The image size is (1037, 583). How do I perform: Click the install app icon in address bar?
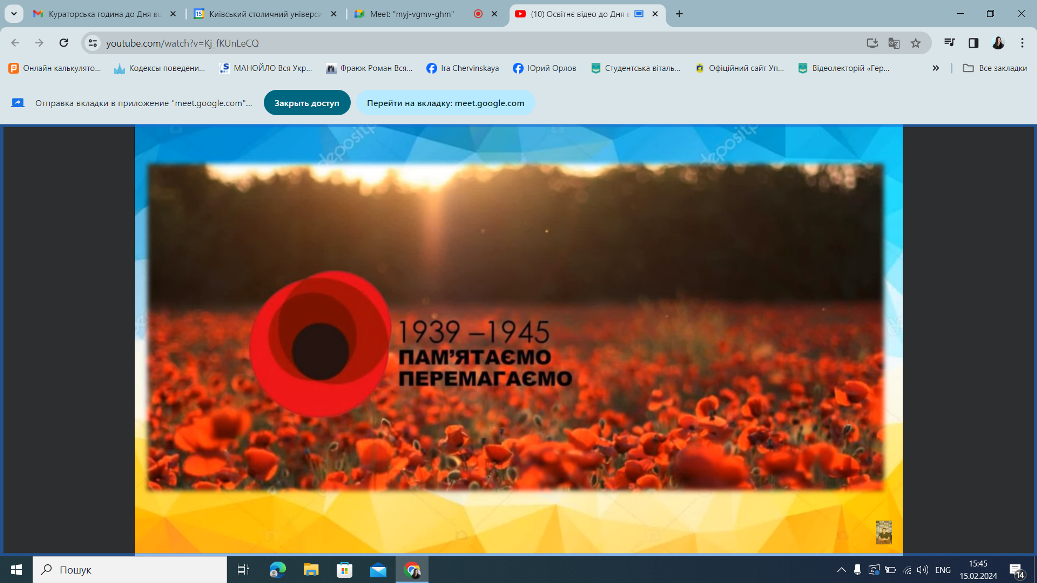click(x=872, y=43)
